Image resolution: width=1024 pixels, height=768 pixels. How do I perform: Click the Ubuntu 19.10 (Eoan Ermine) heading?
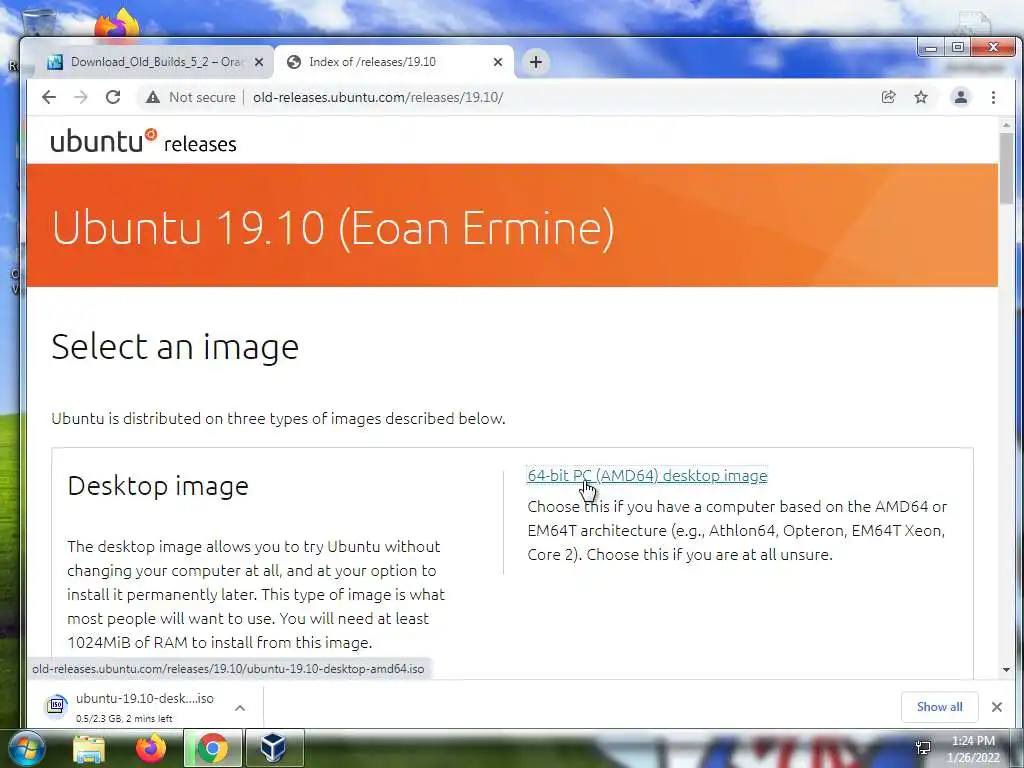pos(333,228)
